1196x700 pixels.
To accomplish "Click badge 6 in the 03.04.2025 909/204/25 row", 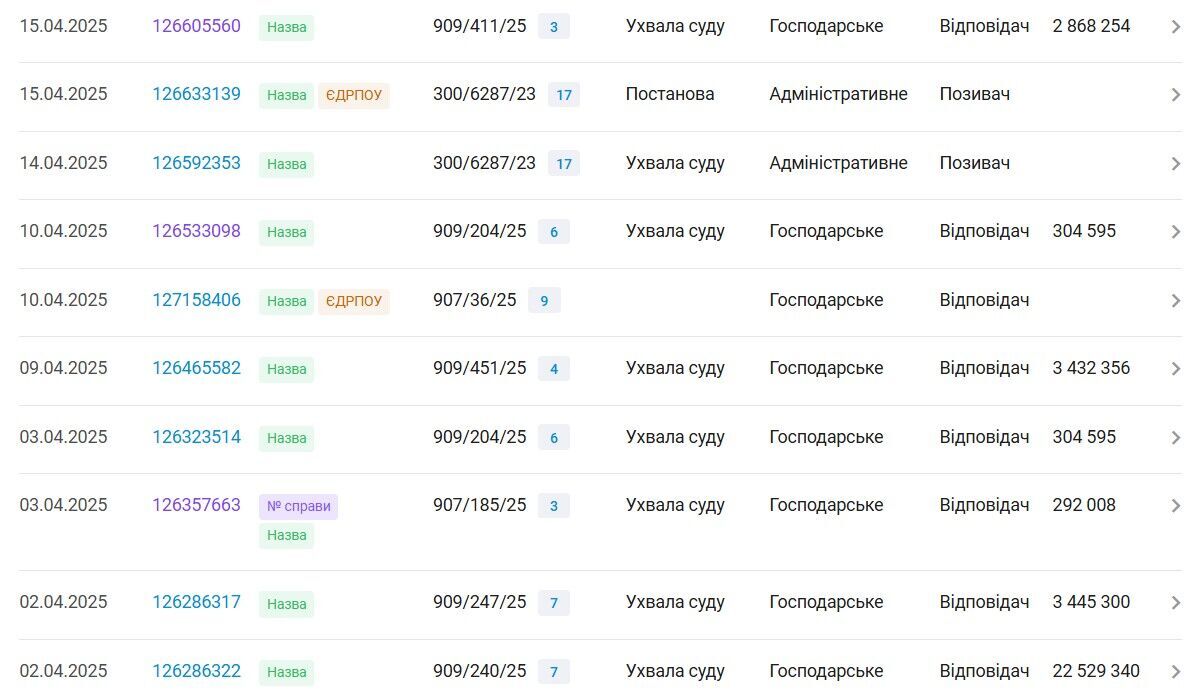I will tap(554, 438).
